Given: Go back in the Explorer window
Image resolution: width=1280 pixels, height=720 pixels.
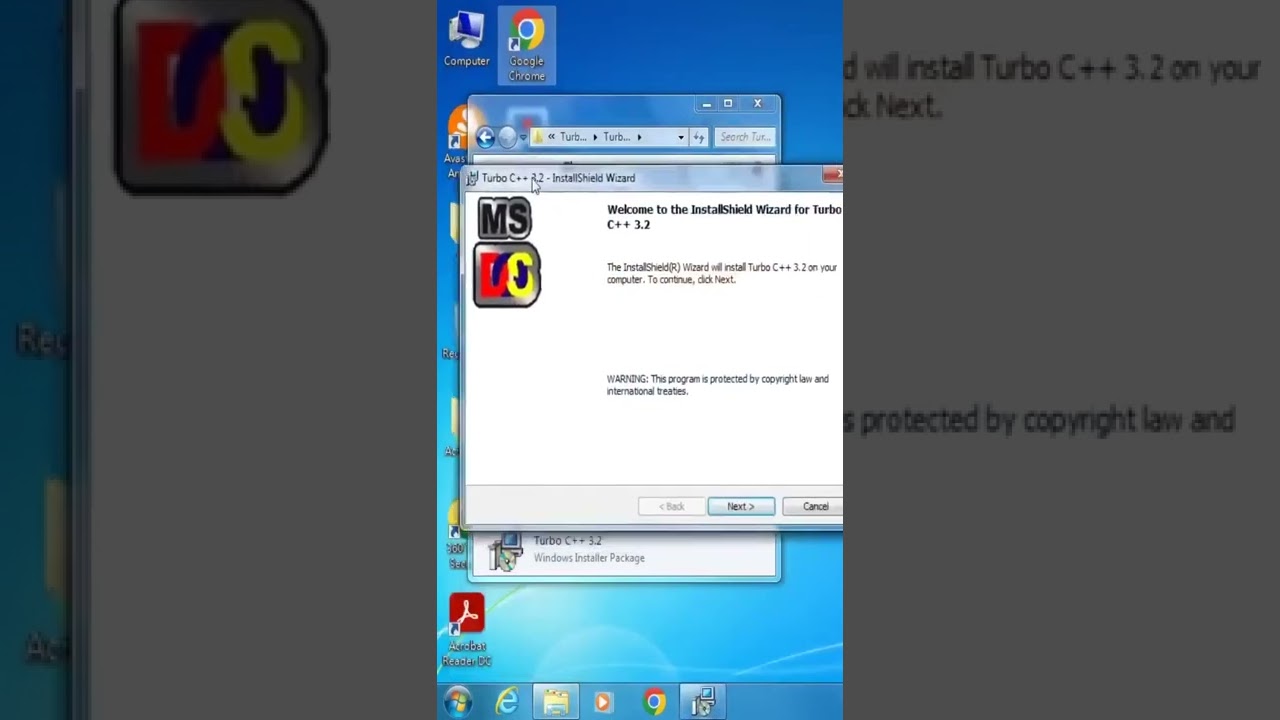Looking at the screenshot, I should 486,137.
